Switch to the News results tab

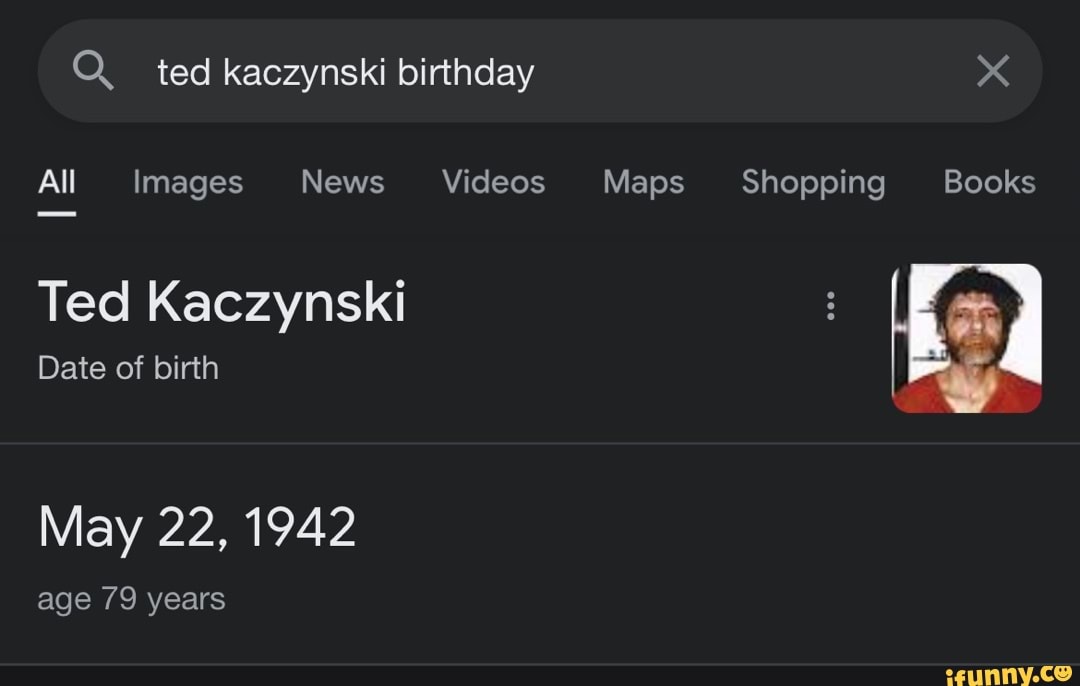342,182
